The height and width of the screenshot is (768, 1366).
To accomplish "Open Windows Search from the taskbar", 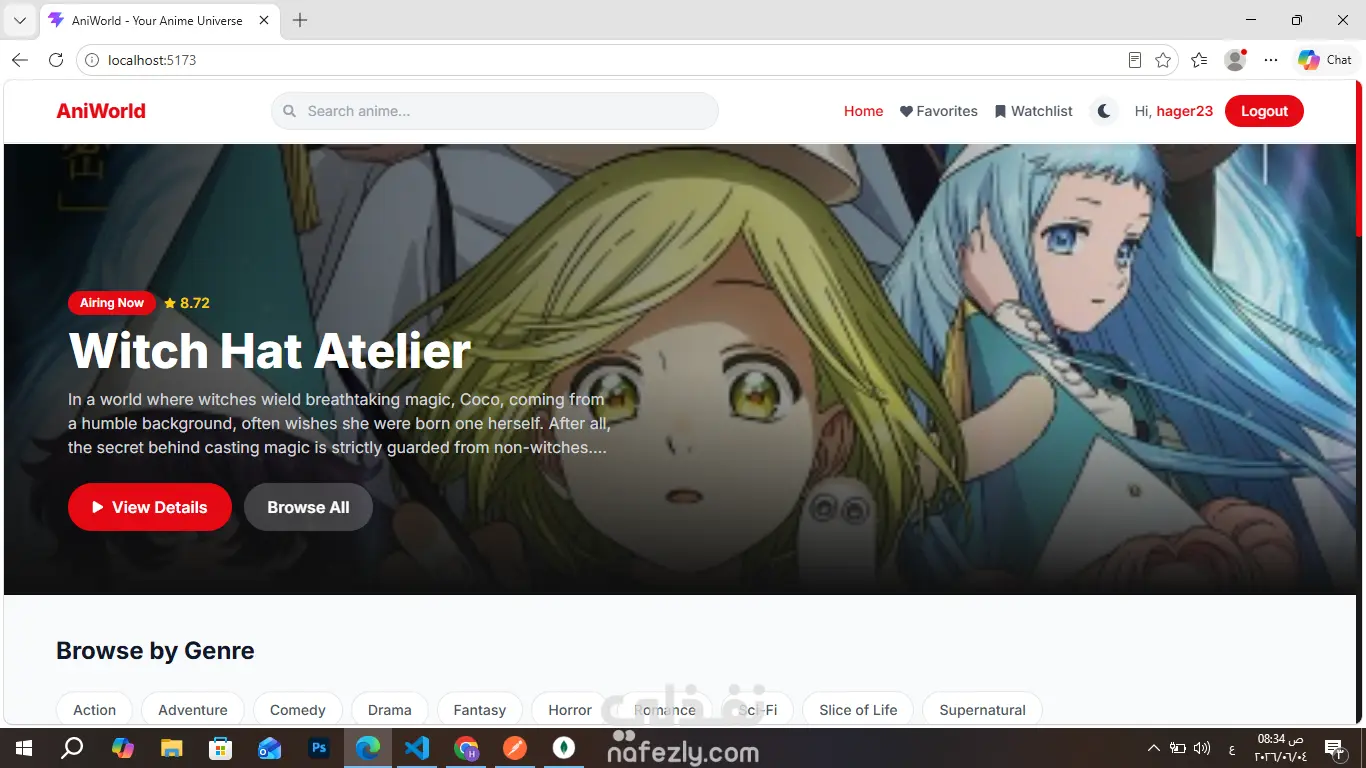I will click(72, 748).
